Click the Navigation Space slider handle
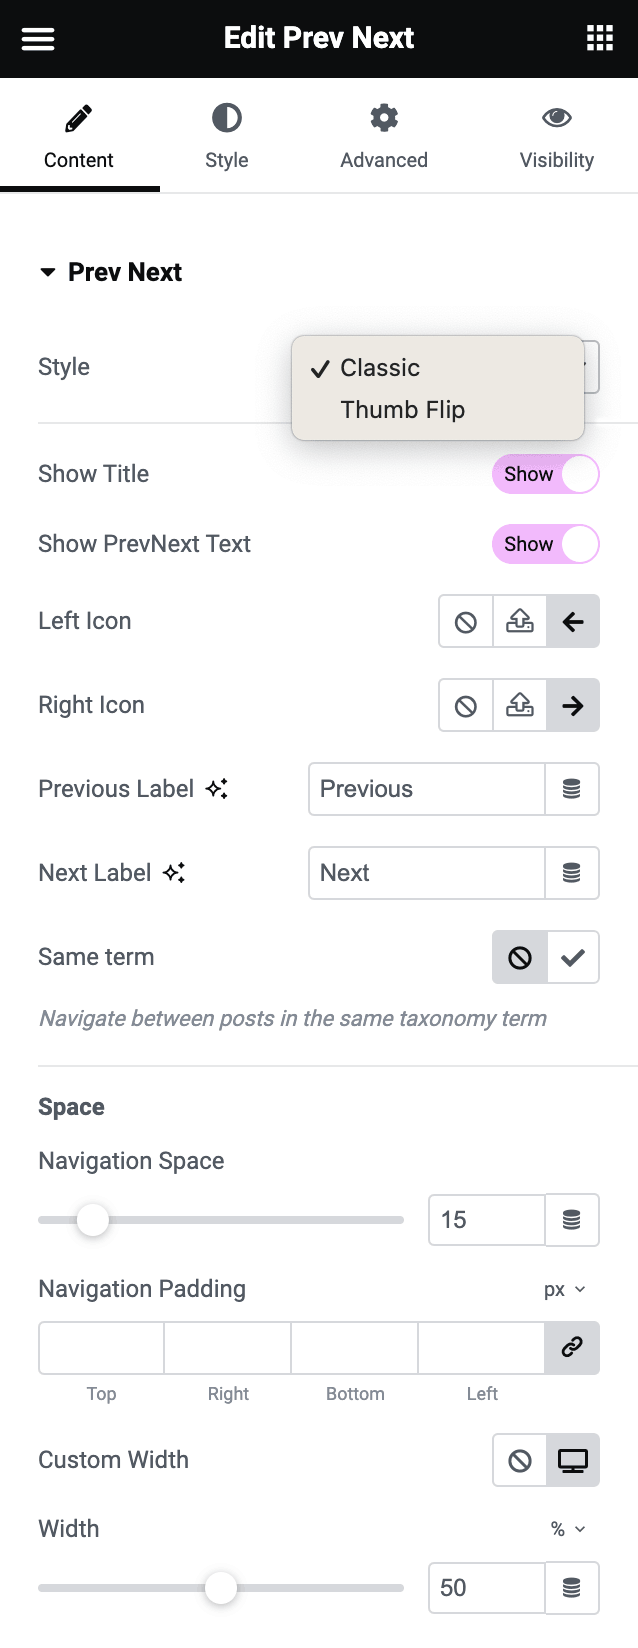Viewport: 638px width, 1648px height. click(x=93, y=1220)
